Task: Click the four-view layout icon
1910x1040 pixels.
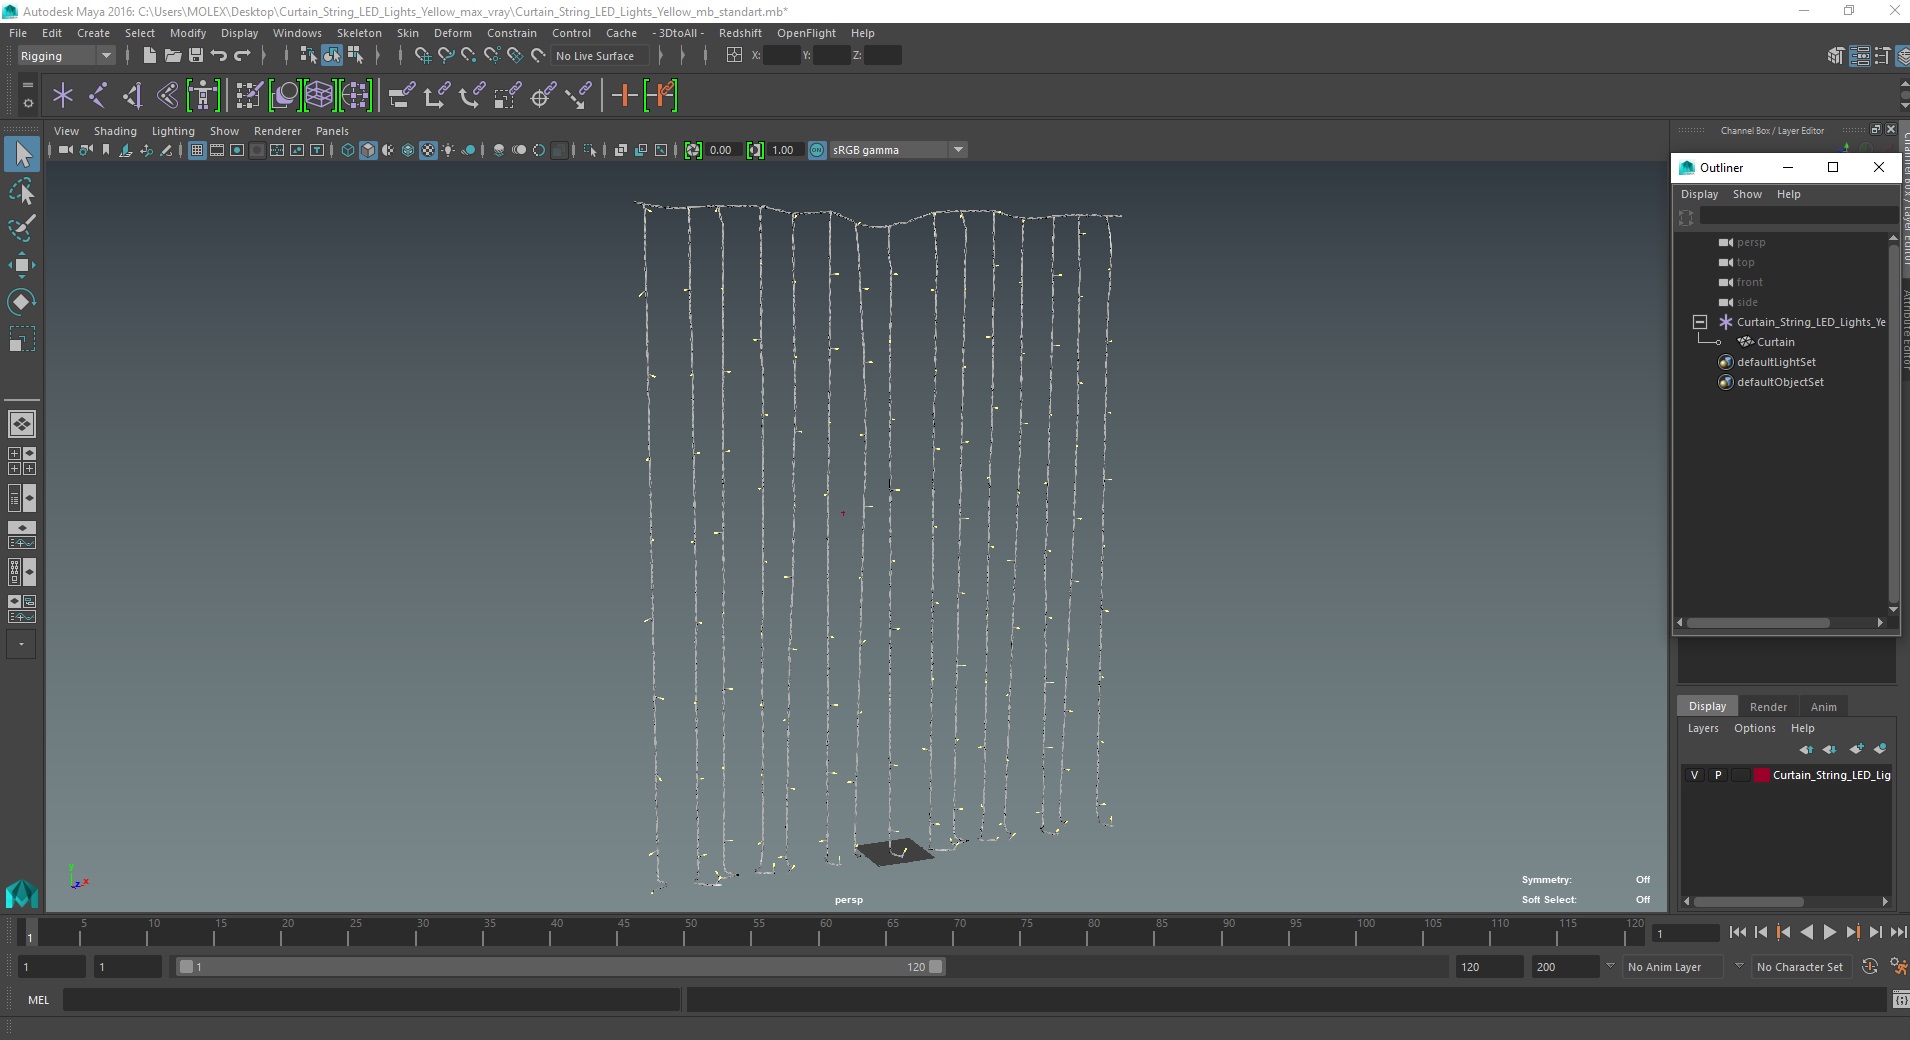Action: (x=22, y=461)
